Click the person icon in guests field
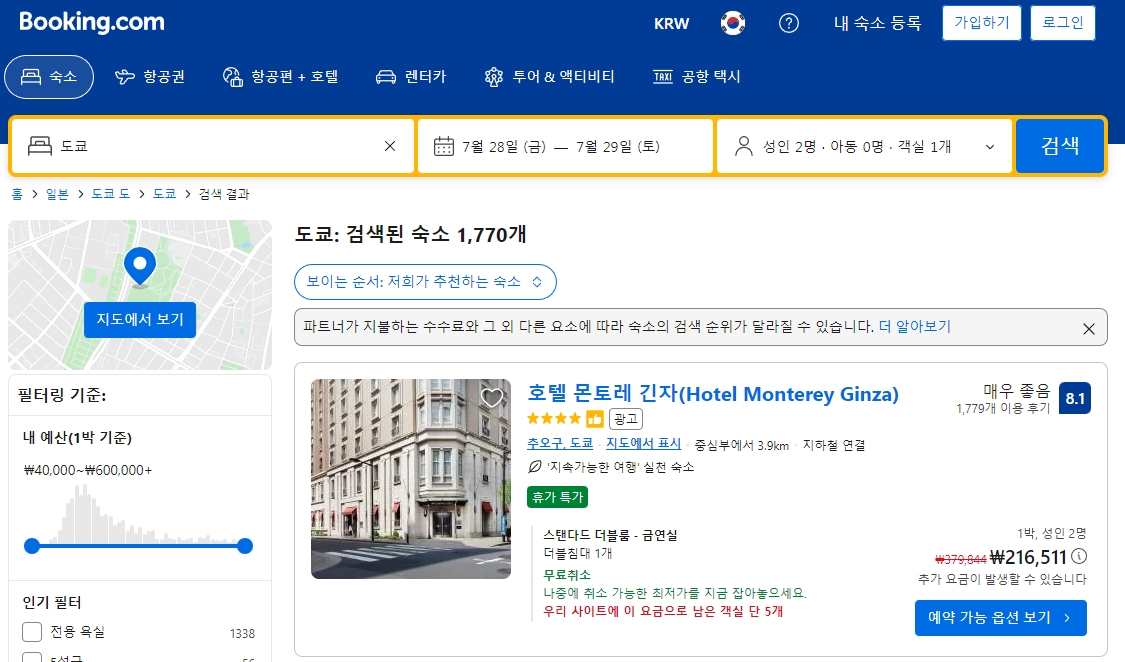Image resolution: width=1125 pixels, height=662 pixels. pyautogui.click(x=743, y=146)
